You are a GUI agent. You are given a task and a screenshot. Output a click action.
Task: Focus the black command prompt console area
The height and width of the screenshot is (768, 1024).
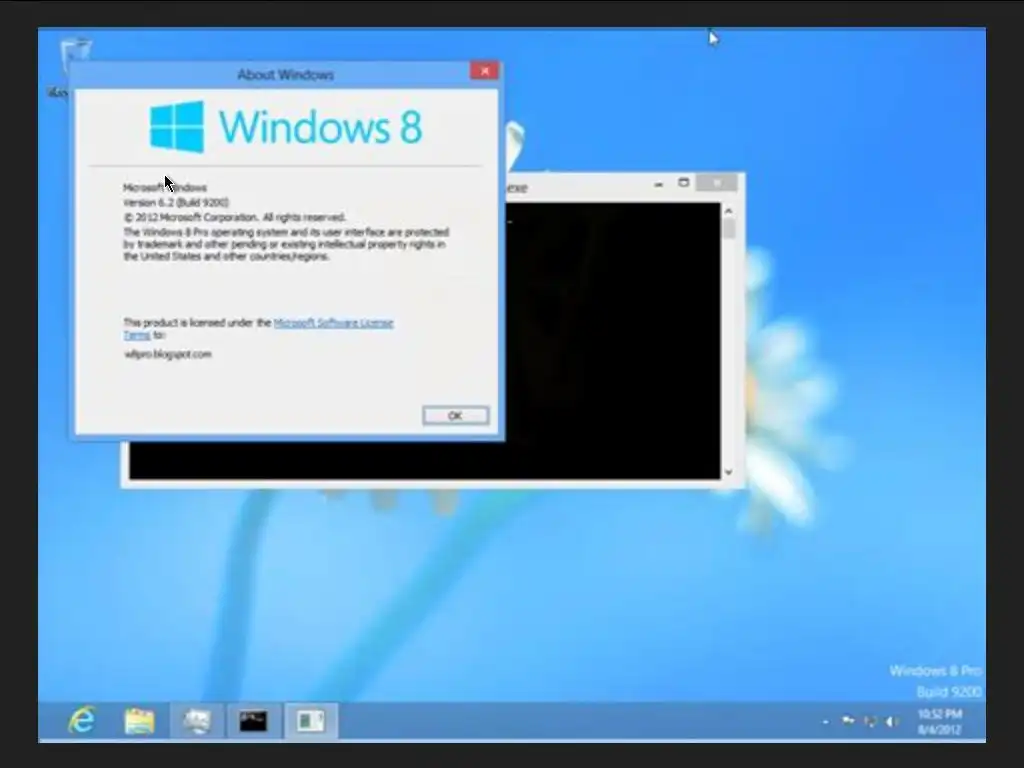coord(613,340)
